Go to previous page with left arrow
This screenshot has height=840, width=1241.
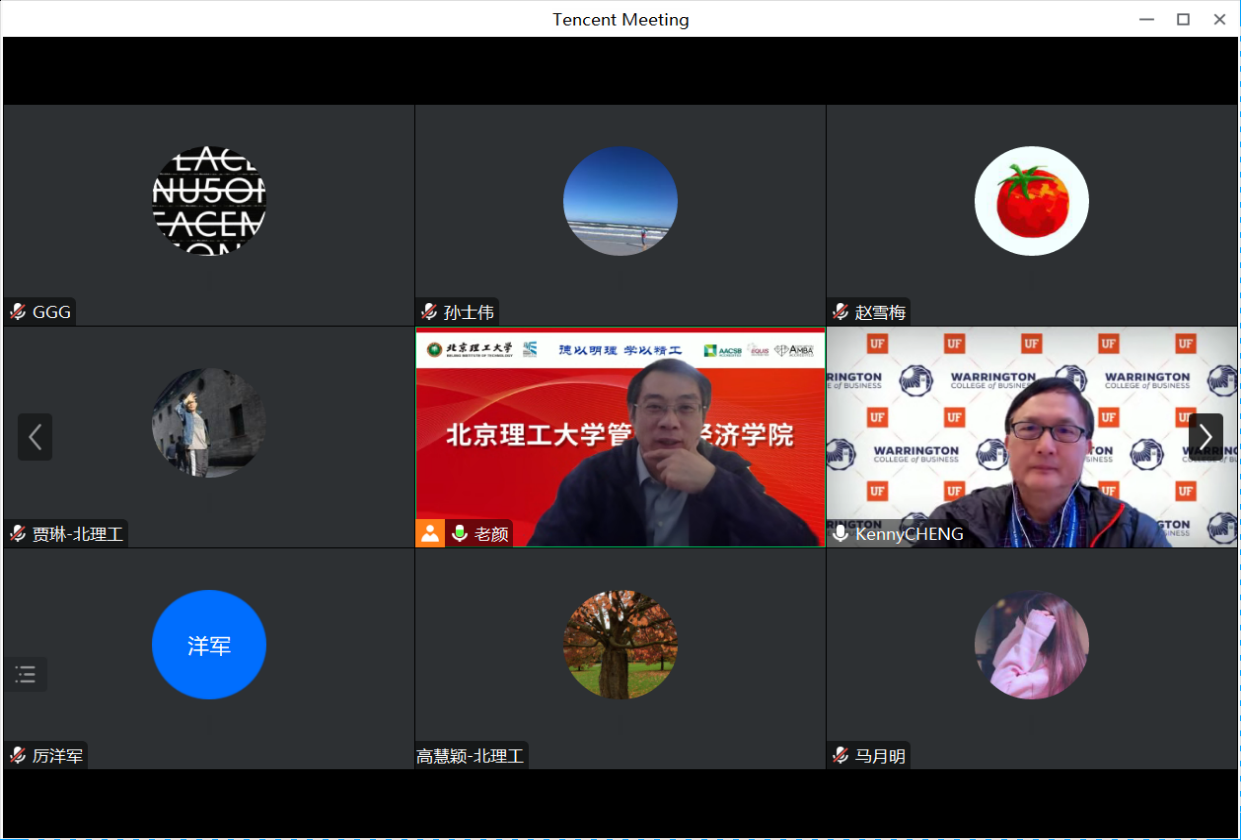click(x=35, y=437)
